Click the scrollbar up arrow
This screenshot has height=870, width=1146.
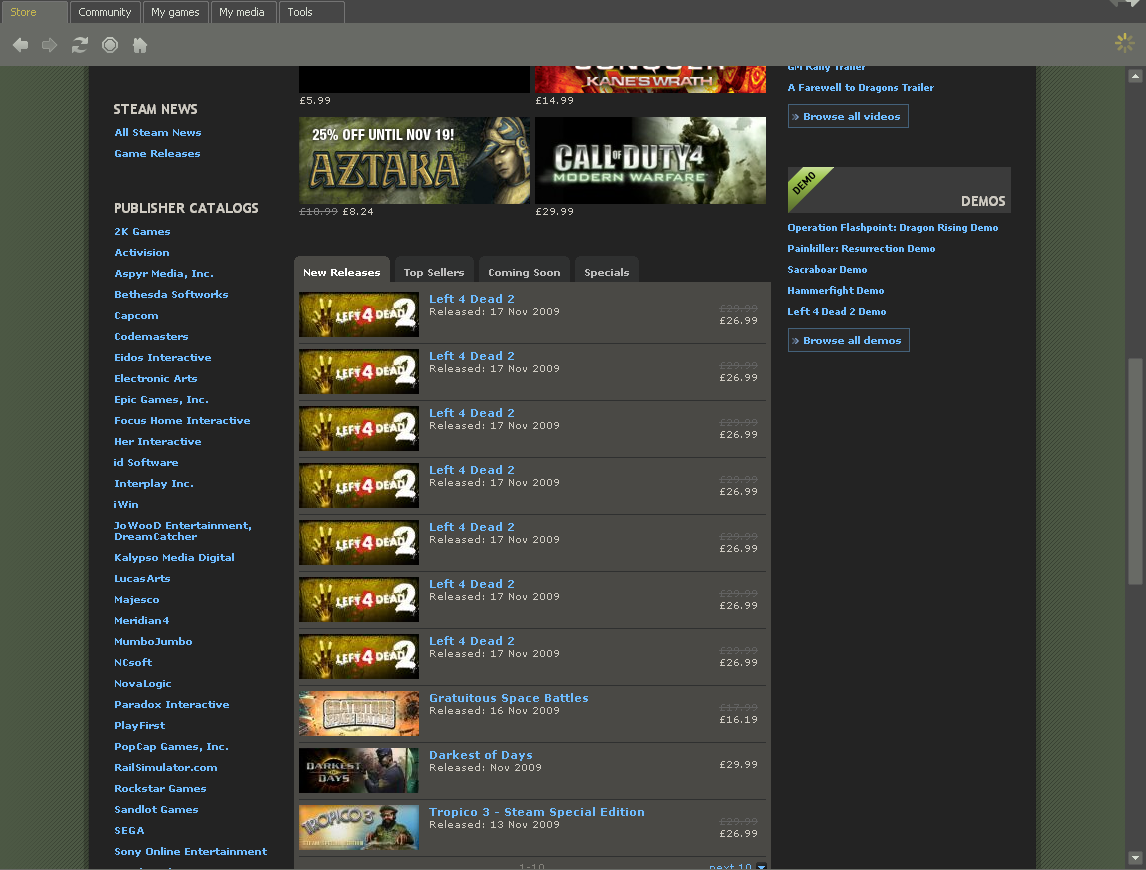click(1135, 76)
